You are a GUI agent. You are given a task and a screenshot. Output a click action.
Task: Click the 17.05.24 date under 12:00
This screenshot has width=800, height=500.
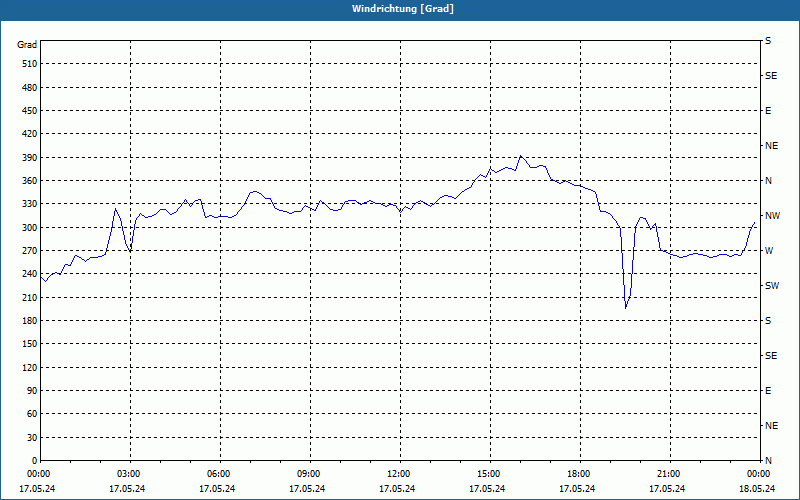click(x=397, y=489)
